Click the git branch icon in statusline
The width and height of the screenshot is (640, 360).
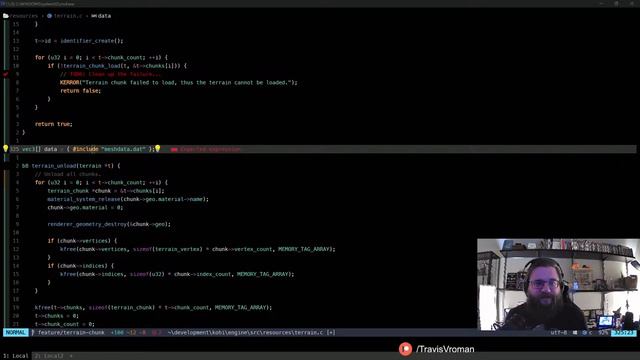coord(33,333)
